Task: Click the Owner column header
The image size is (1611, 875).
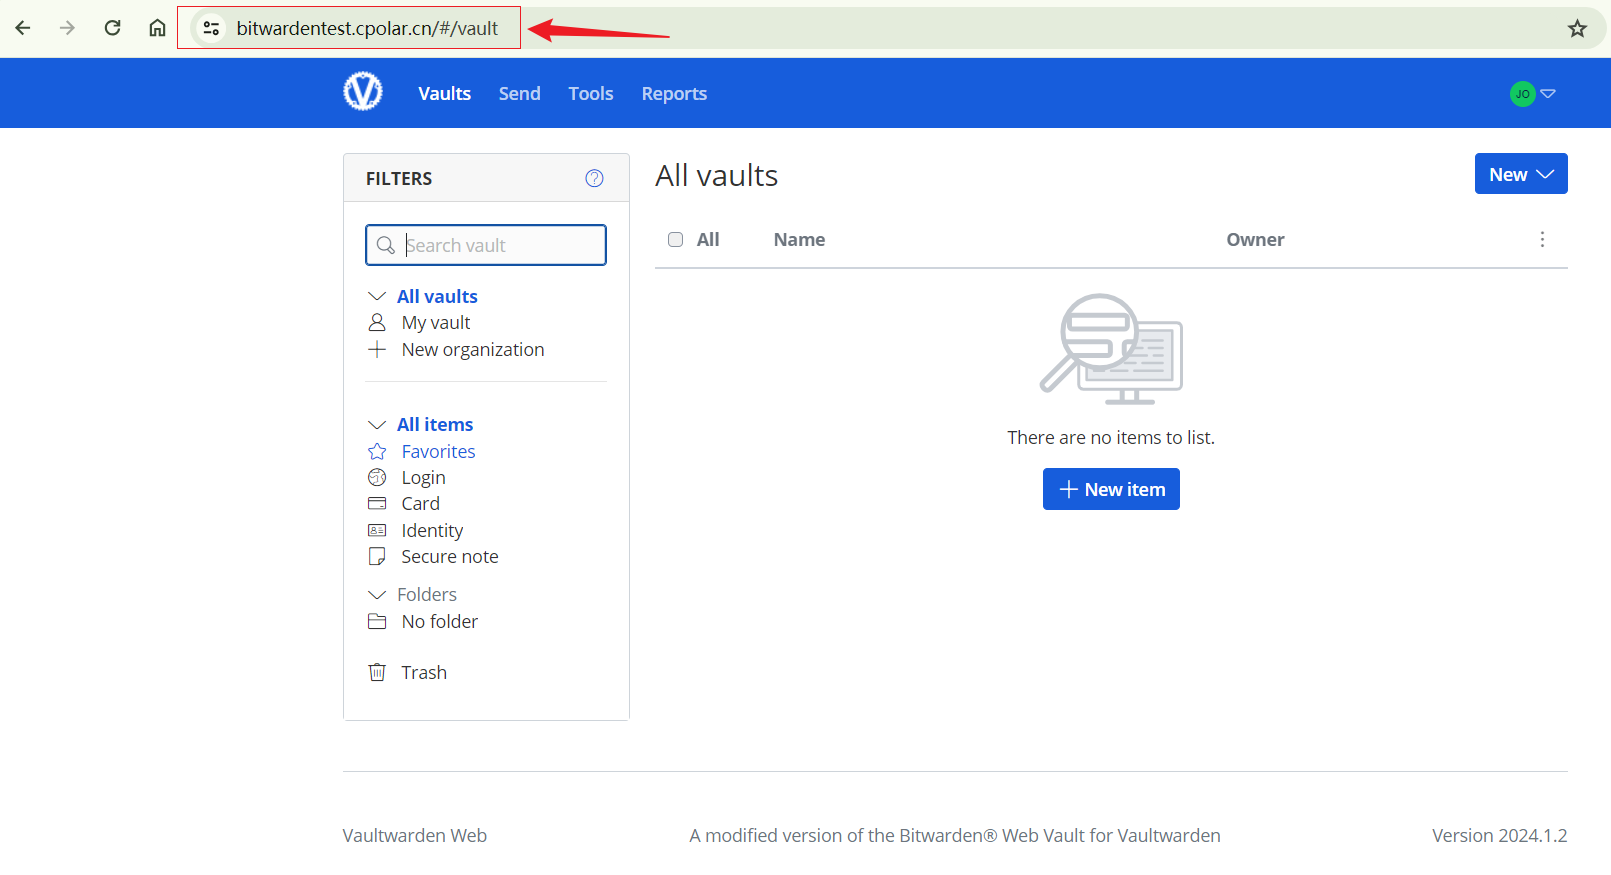Action: [1255, 239]
